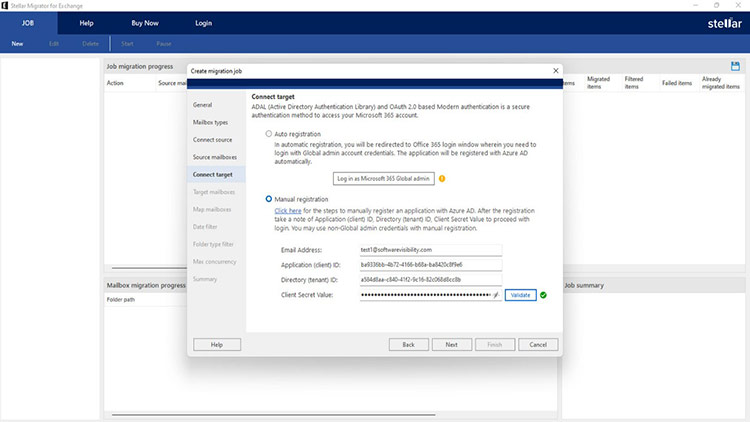750x422 pixels.
Task: Click the green validation checkmark icon
Action: tap(544, 296)
